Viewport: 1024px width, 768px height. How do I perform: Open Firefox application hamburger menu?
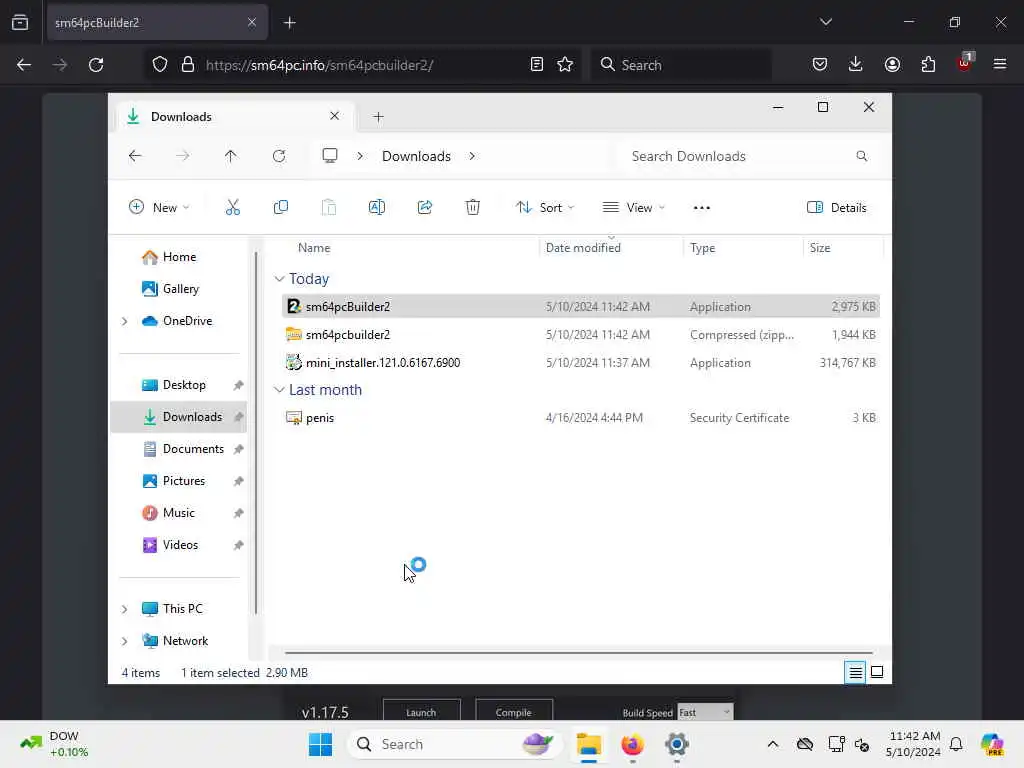point(999,64)
